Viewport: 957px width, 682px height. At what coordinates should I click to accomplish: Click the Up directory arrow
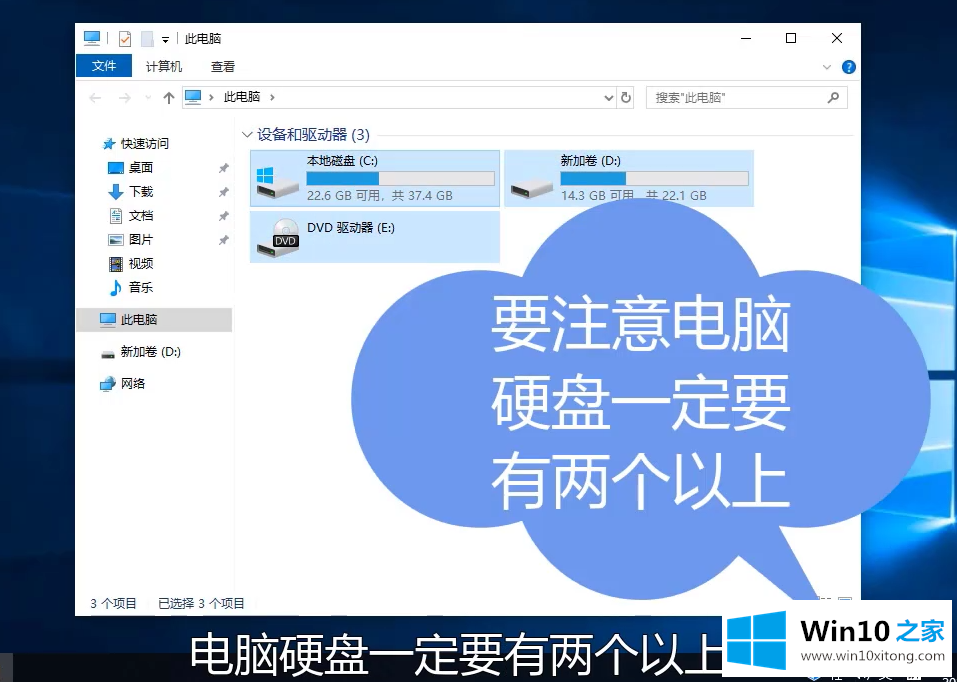coord(168,97)
